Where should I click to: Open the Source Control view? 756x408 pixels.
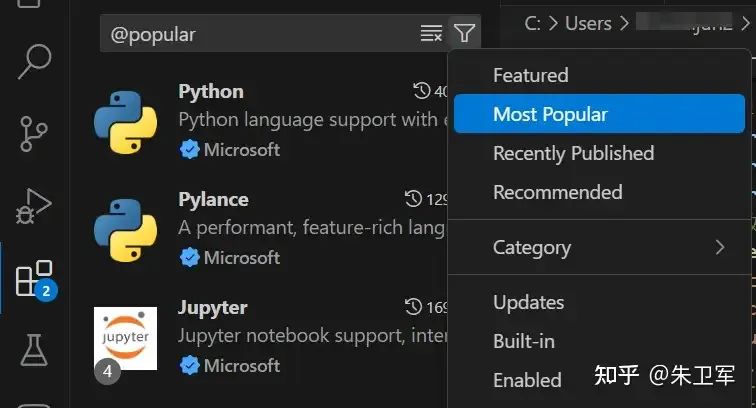click(34, 134)
